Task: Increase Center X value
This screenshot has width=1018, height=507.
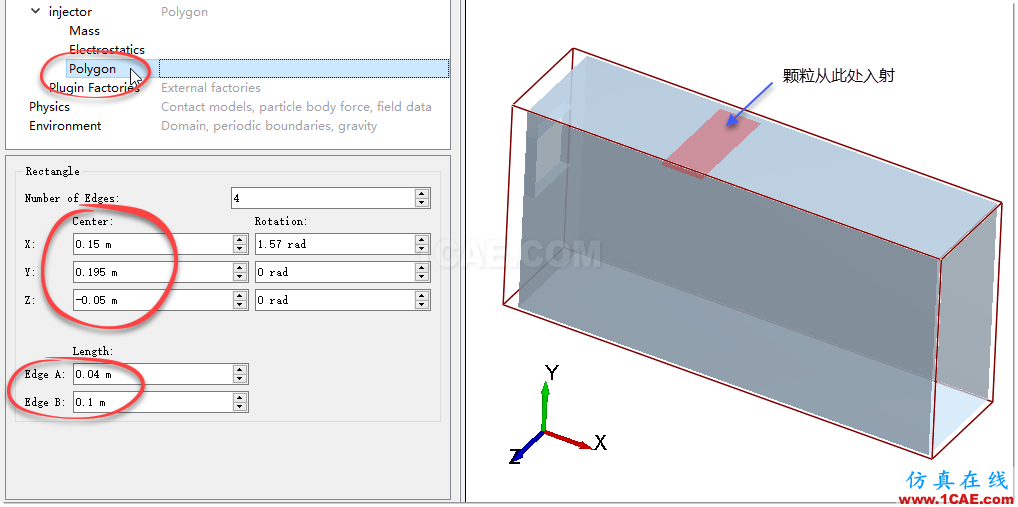Action: point(240,240)
